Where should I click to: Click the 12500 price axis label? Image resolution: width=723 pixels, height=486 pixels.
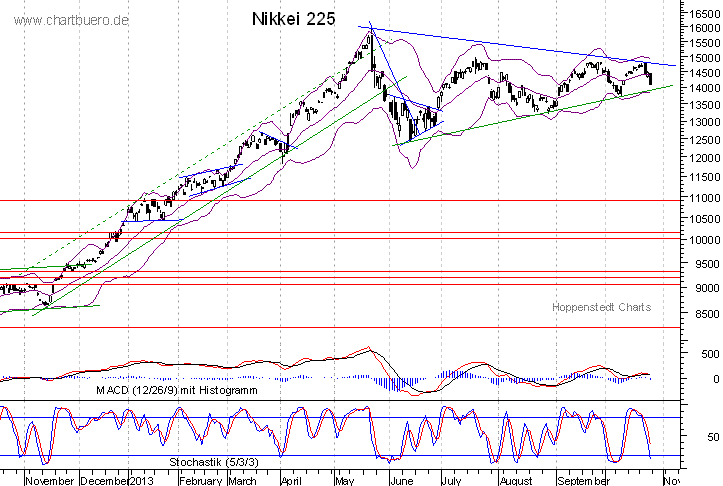pos(705,140)
